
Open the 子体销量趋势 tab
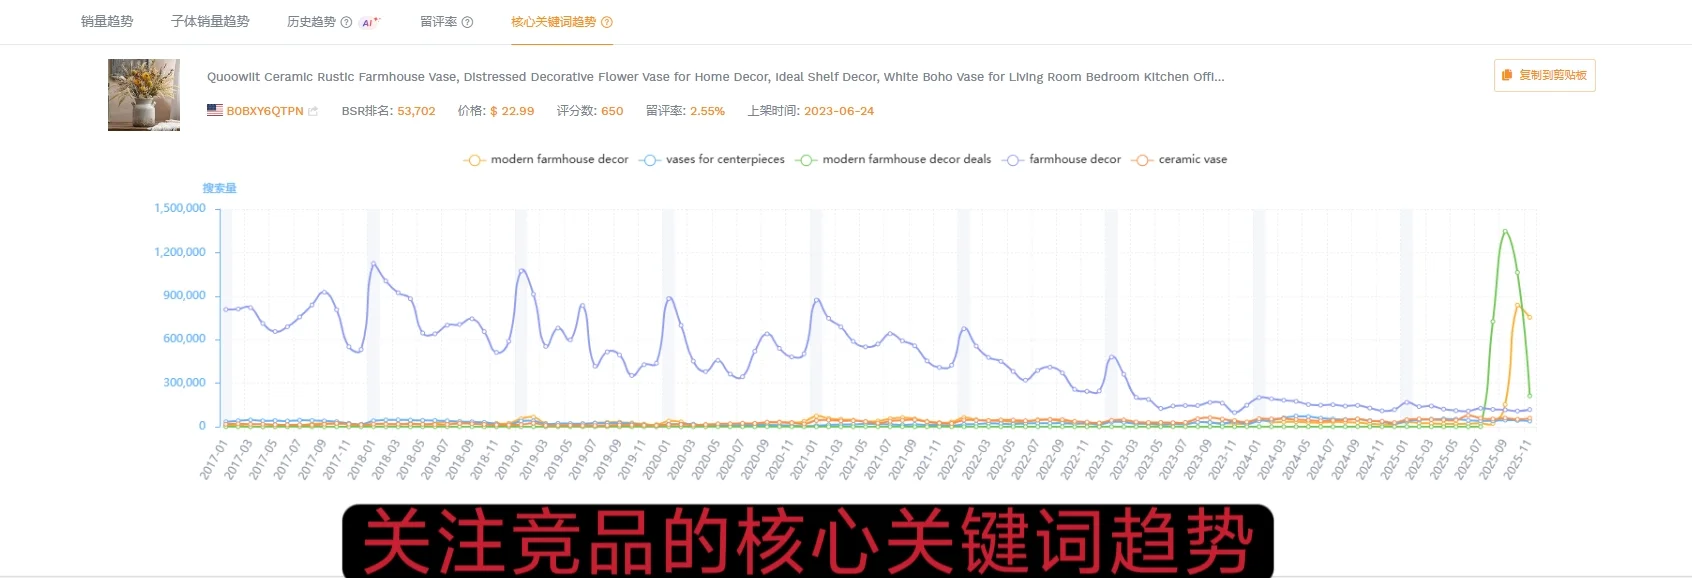pos(210,21)
